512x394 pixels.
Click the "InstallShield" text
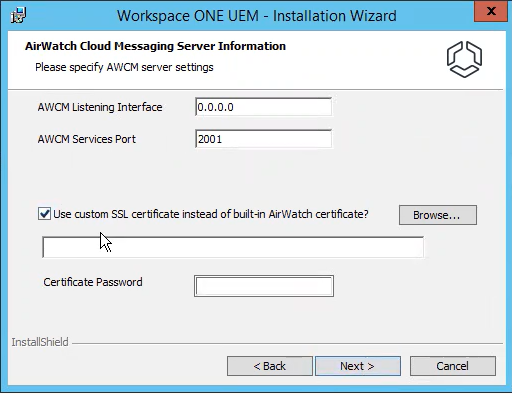40,342
